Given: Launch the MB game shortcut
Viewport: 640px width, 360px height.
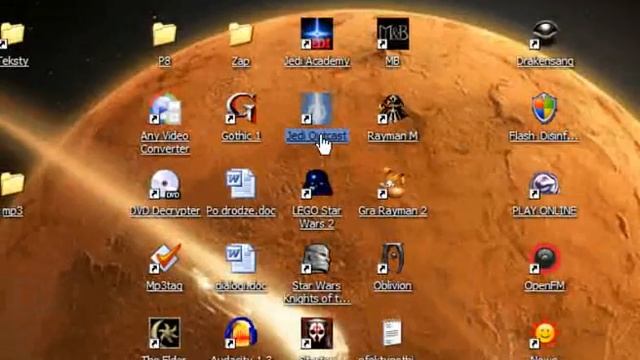Looking at the screenshot, I should coord(393,34).
